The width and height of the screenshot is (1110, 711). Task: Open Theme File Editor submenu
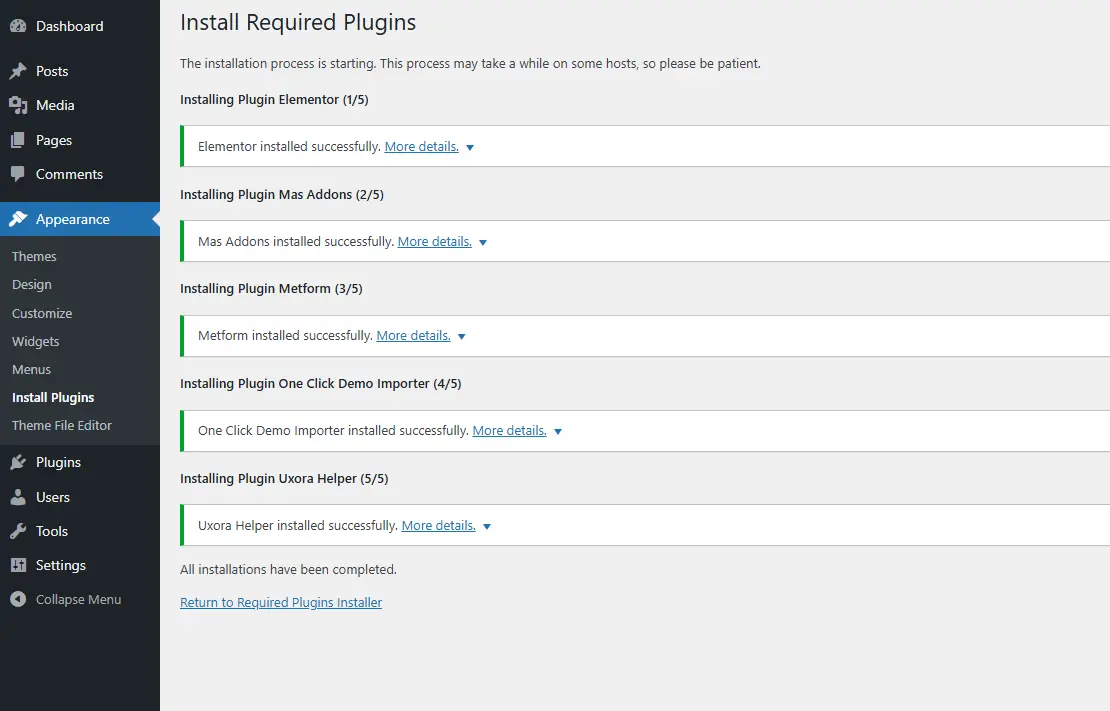coord(62,426)
